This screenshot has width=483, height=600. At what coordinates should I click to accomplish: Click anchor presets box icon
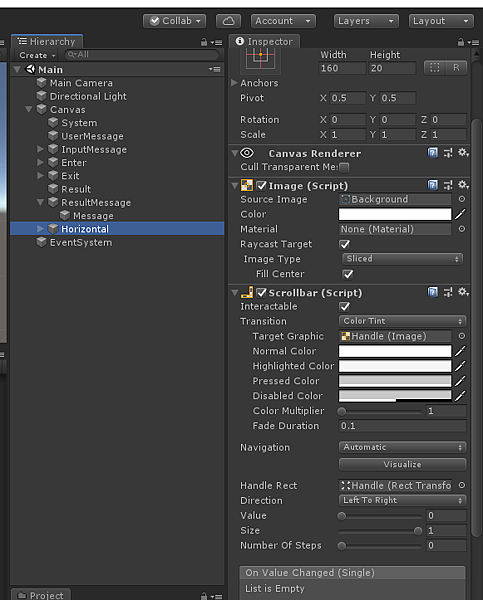pos(260,60)
